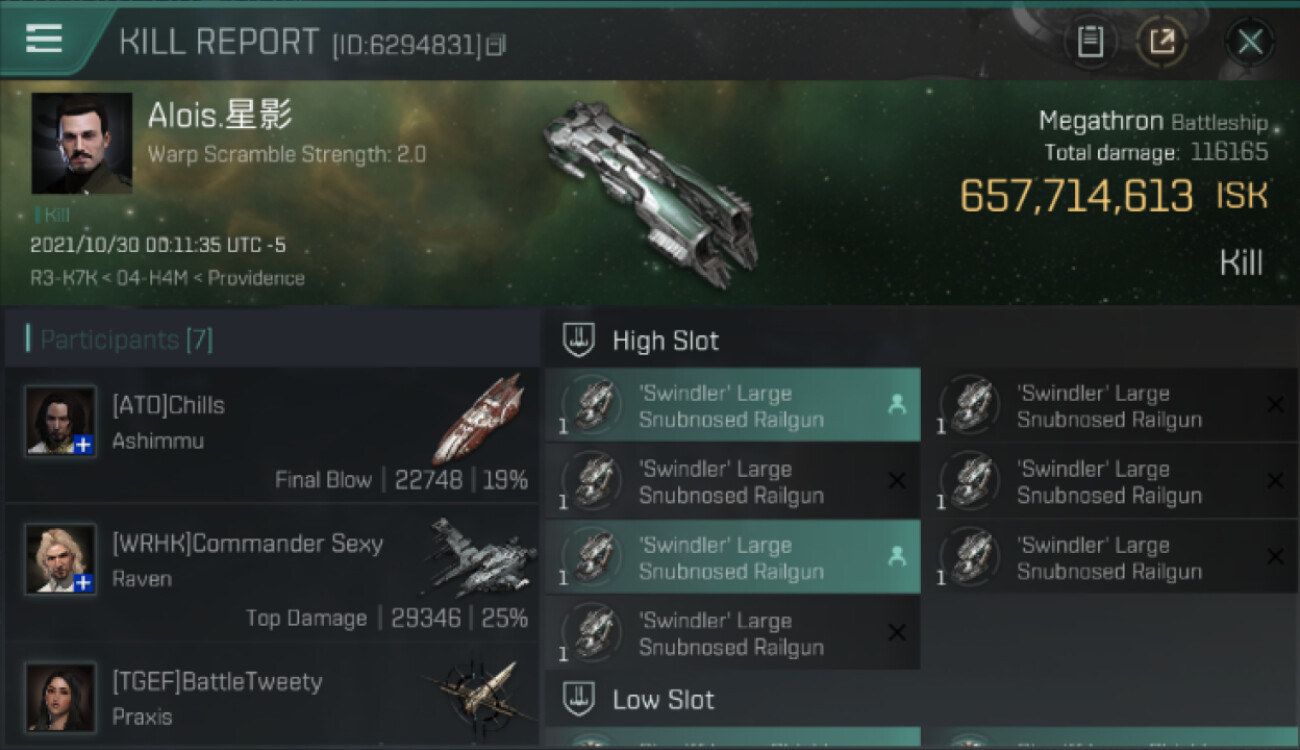Click the share/export kill report icon
Image resolution: width=1300 pixels, height=750 pixels.
tap(1161, 42)
